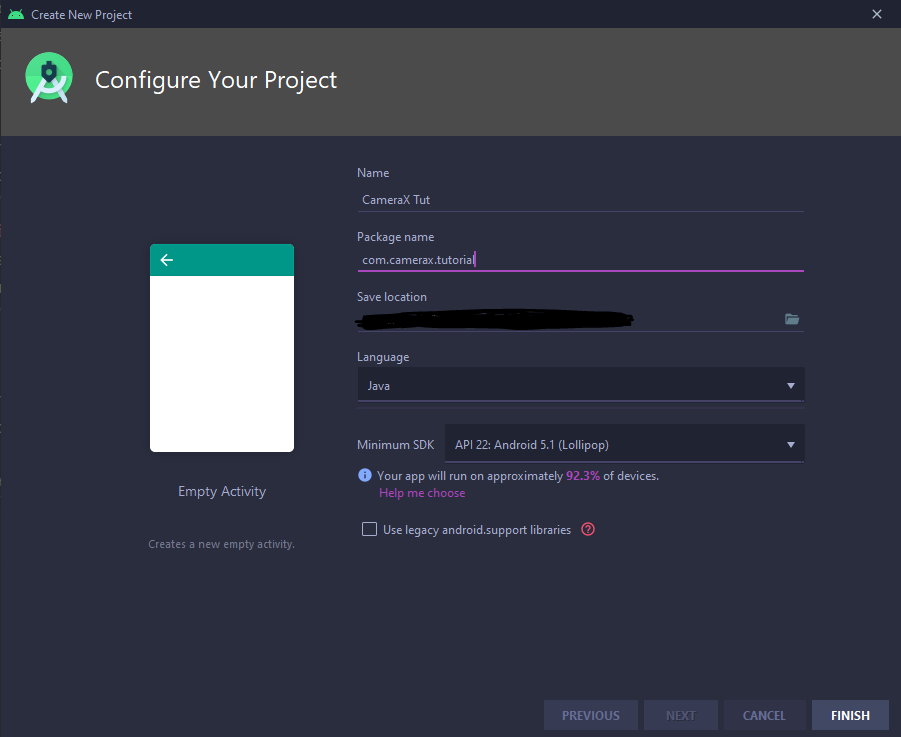
Task: Close the Create New Project dialog
Action: (877, 14)
